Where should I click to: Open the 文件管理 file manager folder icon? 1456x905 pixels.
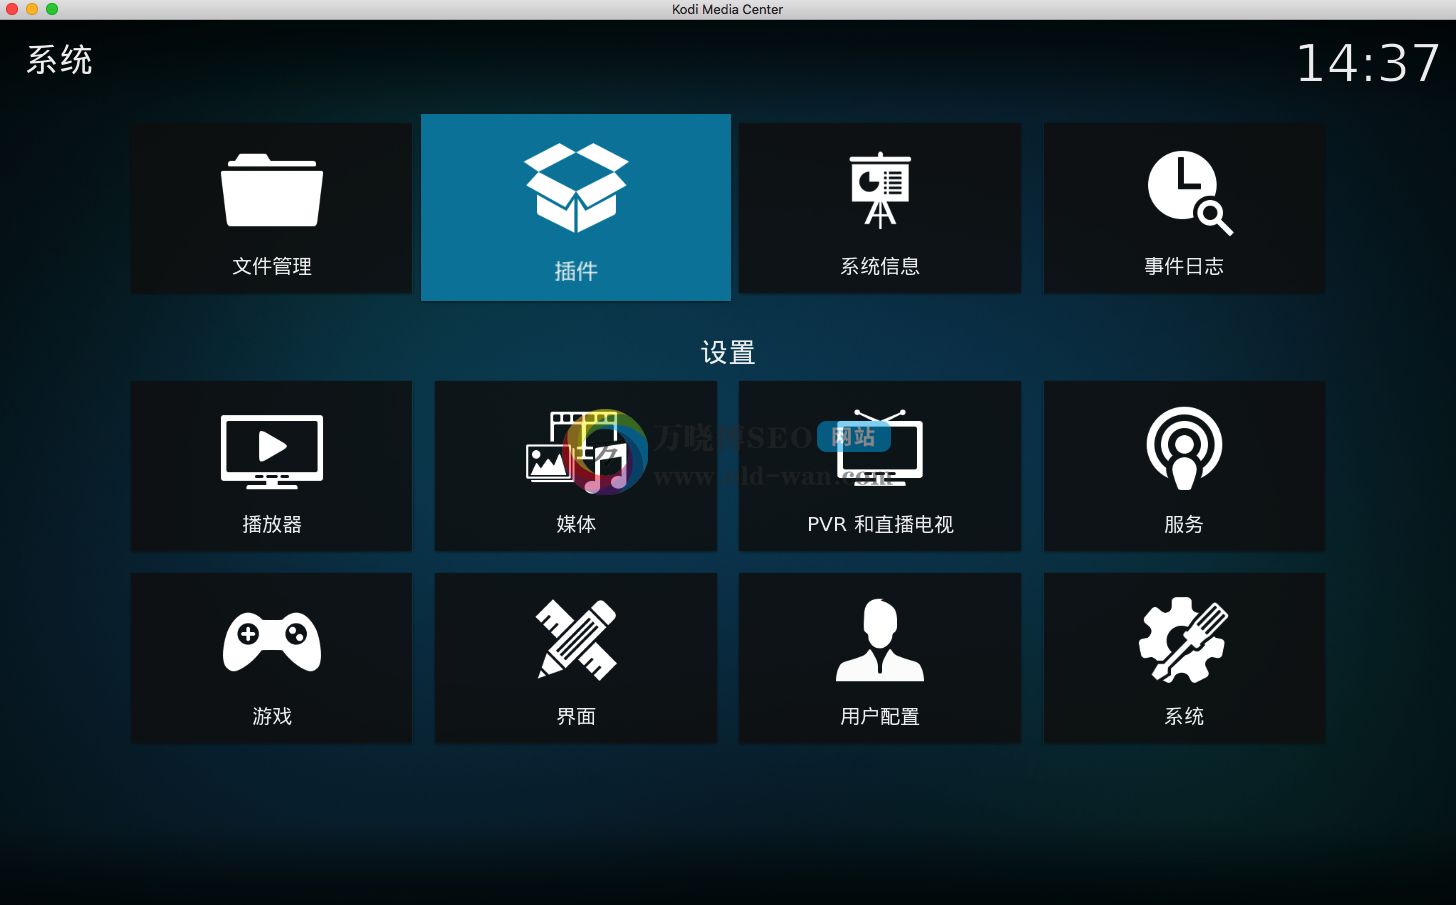coord(271,190)
